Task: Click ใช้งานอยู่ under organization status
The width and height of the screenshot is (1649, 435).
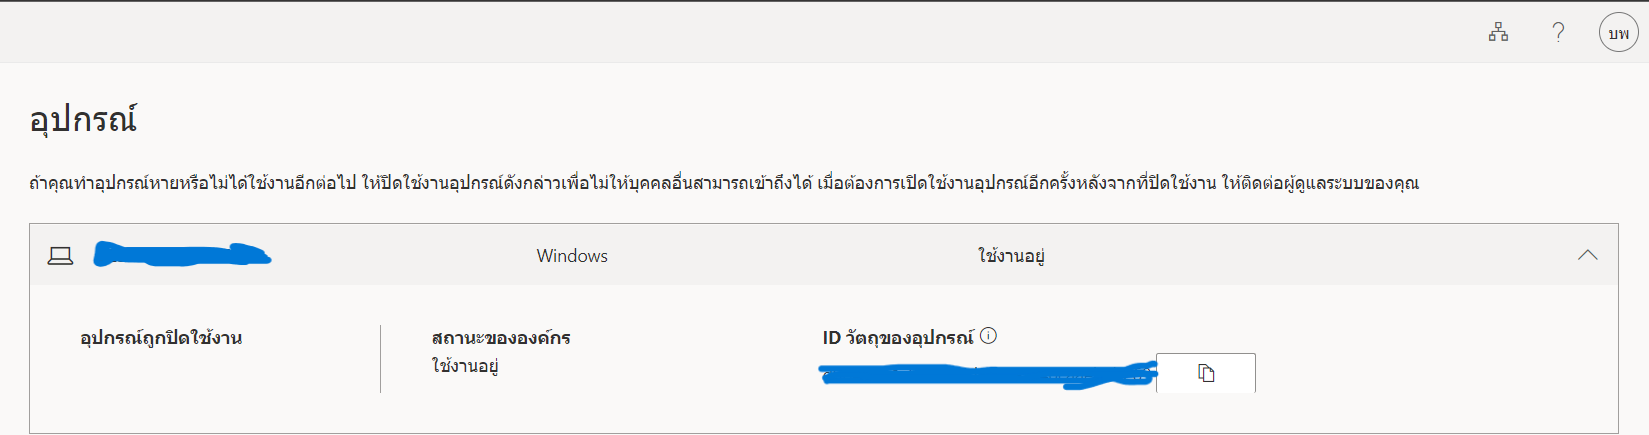Action: tap(465, 366)
